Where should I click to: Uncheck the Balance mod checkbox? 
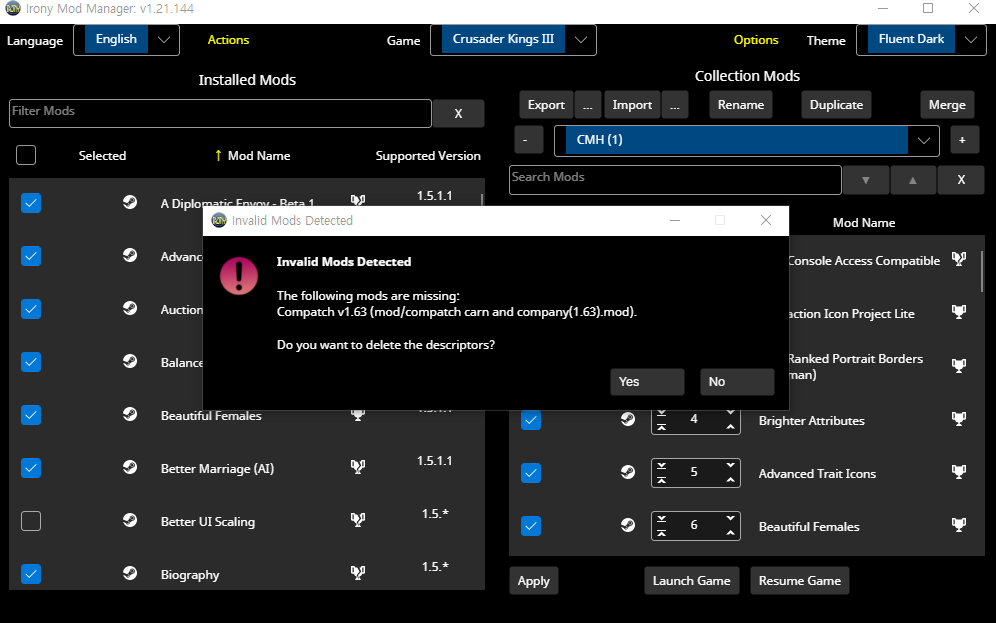pos(31,362)
